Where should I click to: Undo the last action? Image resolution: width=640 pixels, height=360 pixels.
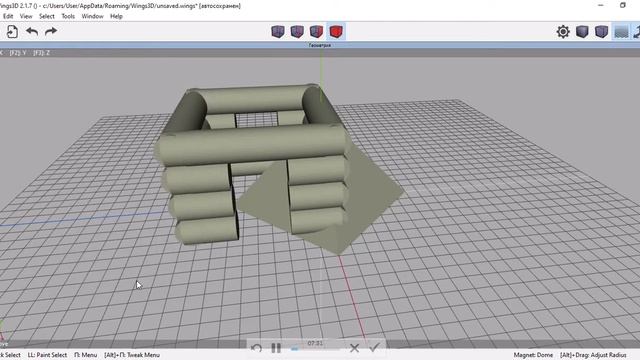[32, 31]
